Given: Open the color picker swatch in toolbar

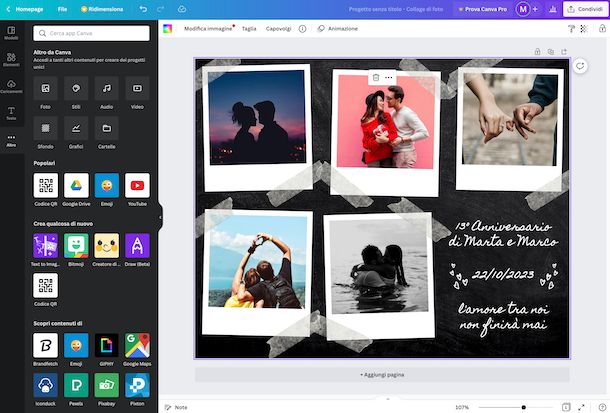Looking at the screenshot, I should click(x=167, y=29).
